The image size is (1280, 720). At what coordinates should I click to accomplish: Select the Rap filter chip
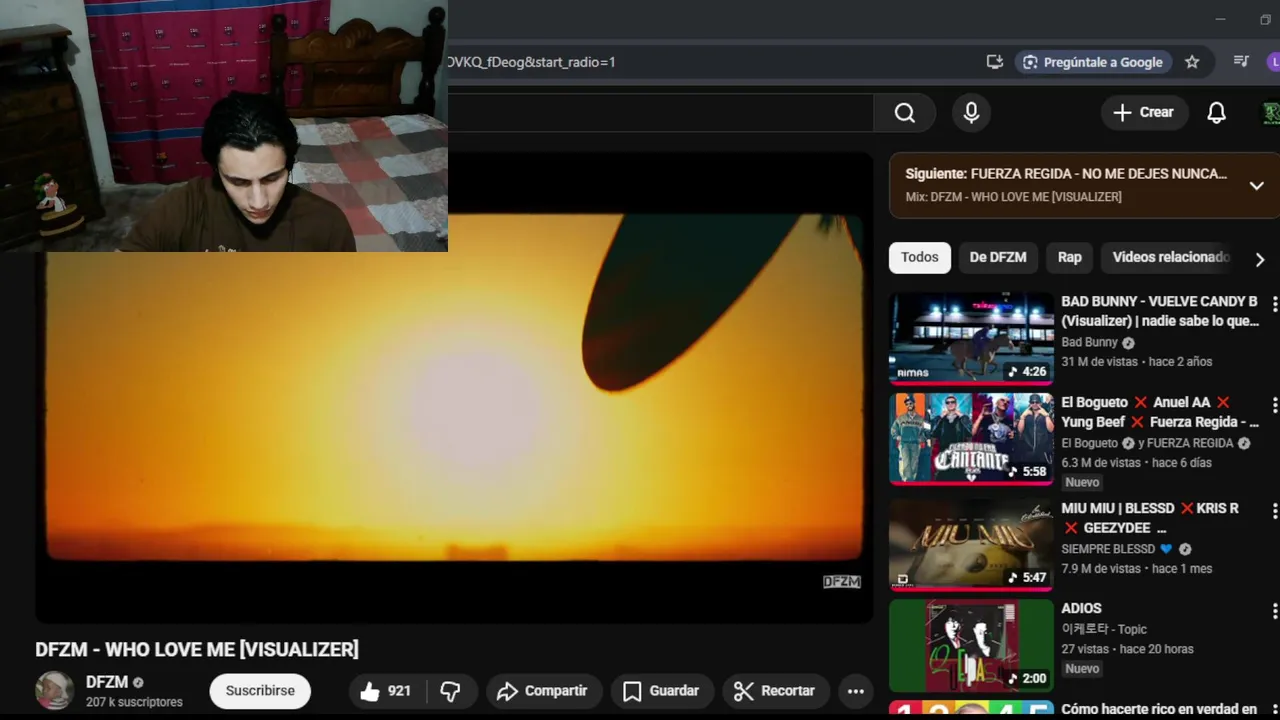point(1069,257)
